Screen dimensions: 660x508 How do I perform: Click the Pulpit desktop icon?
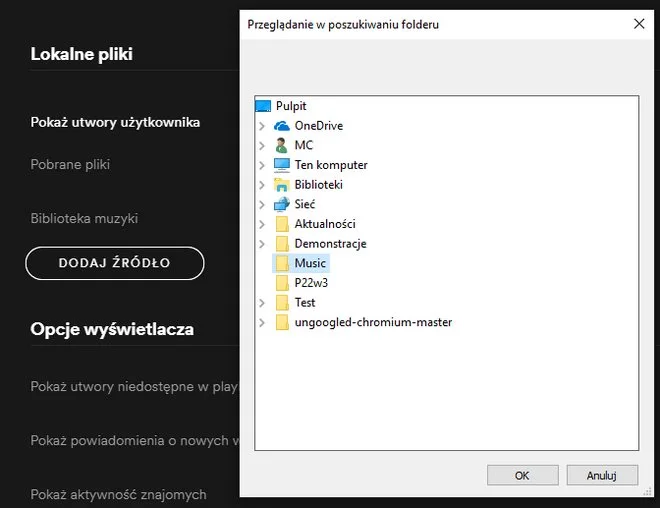pos(263,106)
